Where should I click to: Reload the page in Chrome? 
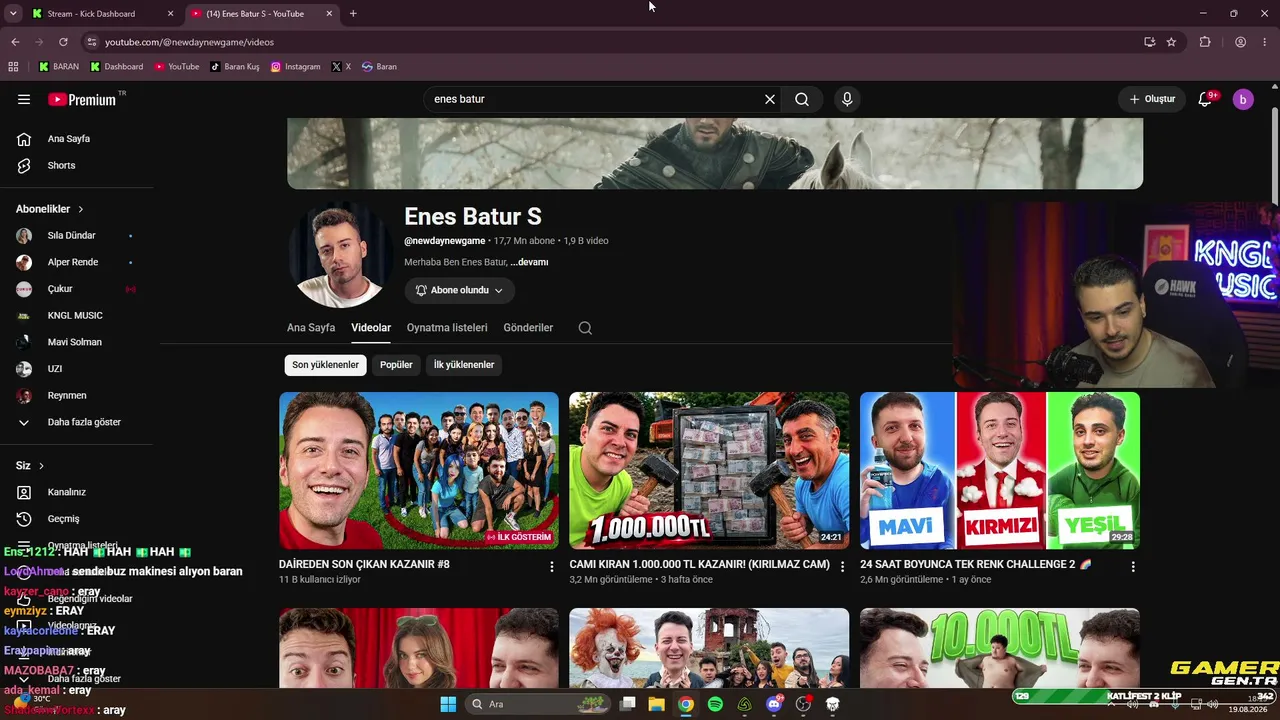[63, 42]
